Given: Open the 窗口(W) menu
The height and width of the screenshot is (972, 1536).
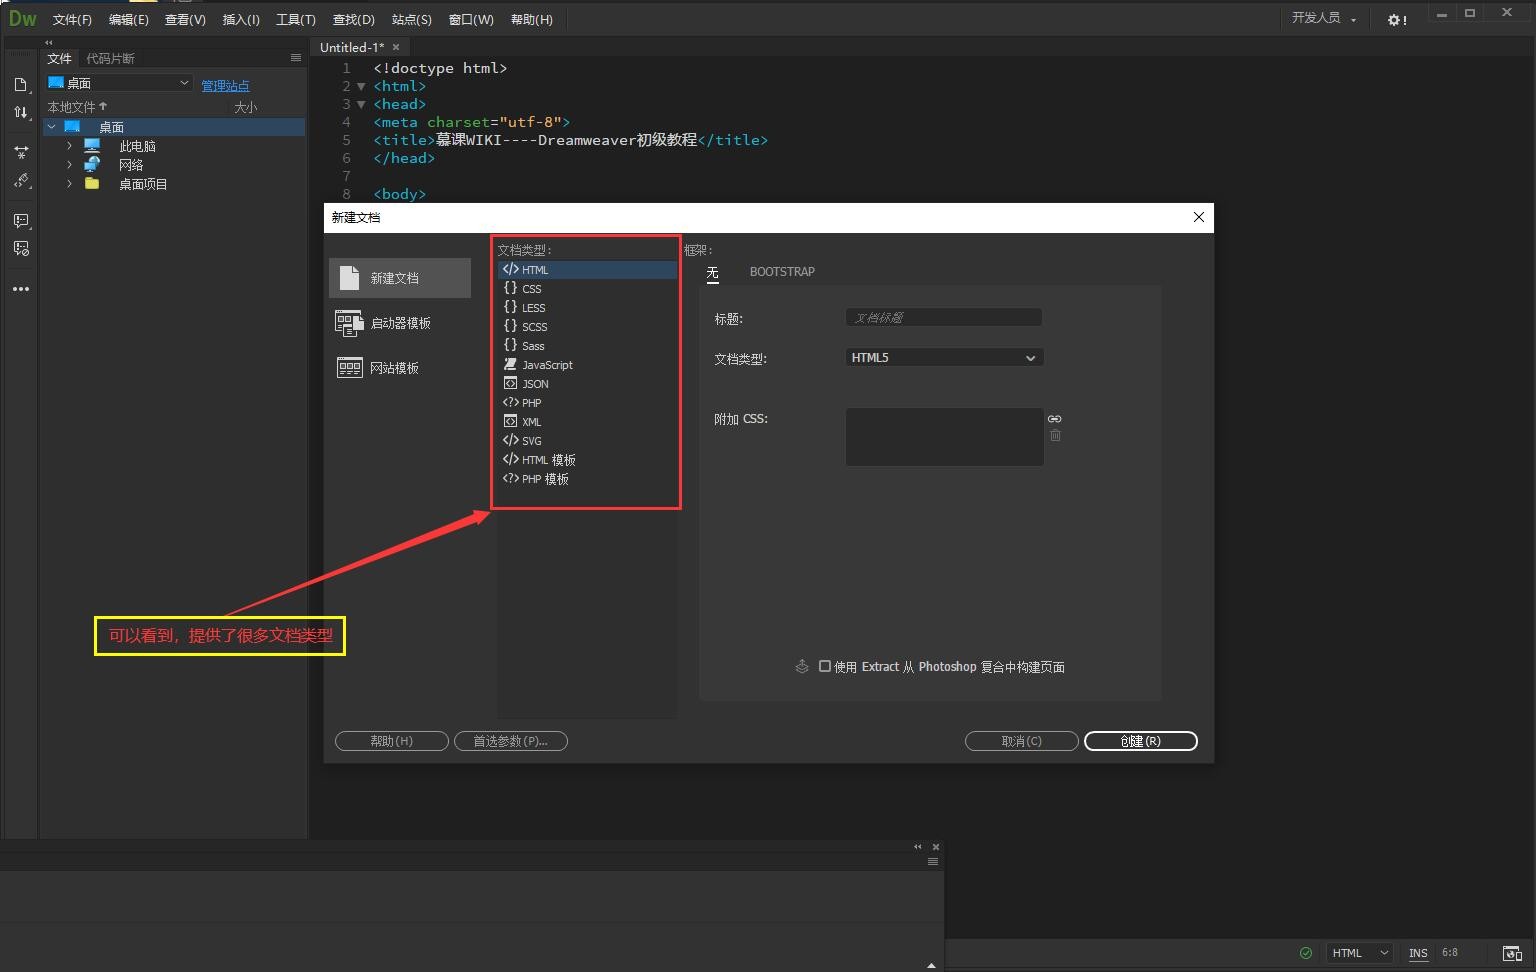Looking at the screenshot, I should [471, 19].
